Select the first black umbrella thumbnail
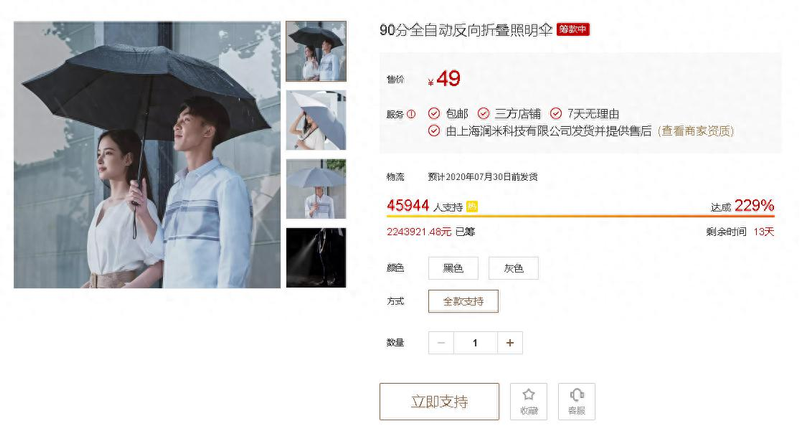This screenshot has height=431, width=800. [316, 51]
